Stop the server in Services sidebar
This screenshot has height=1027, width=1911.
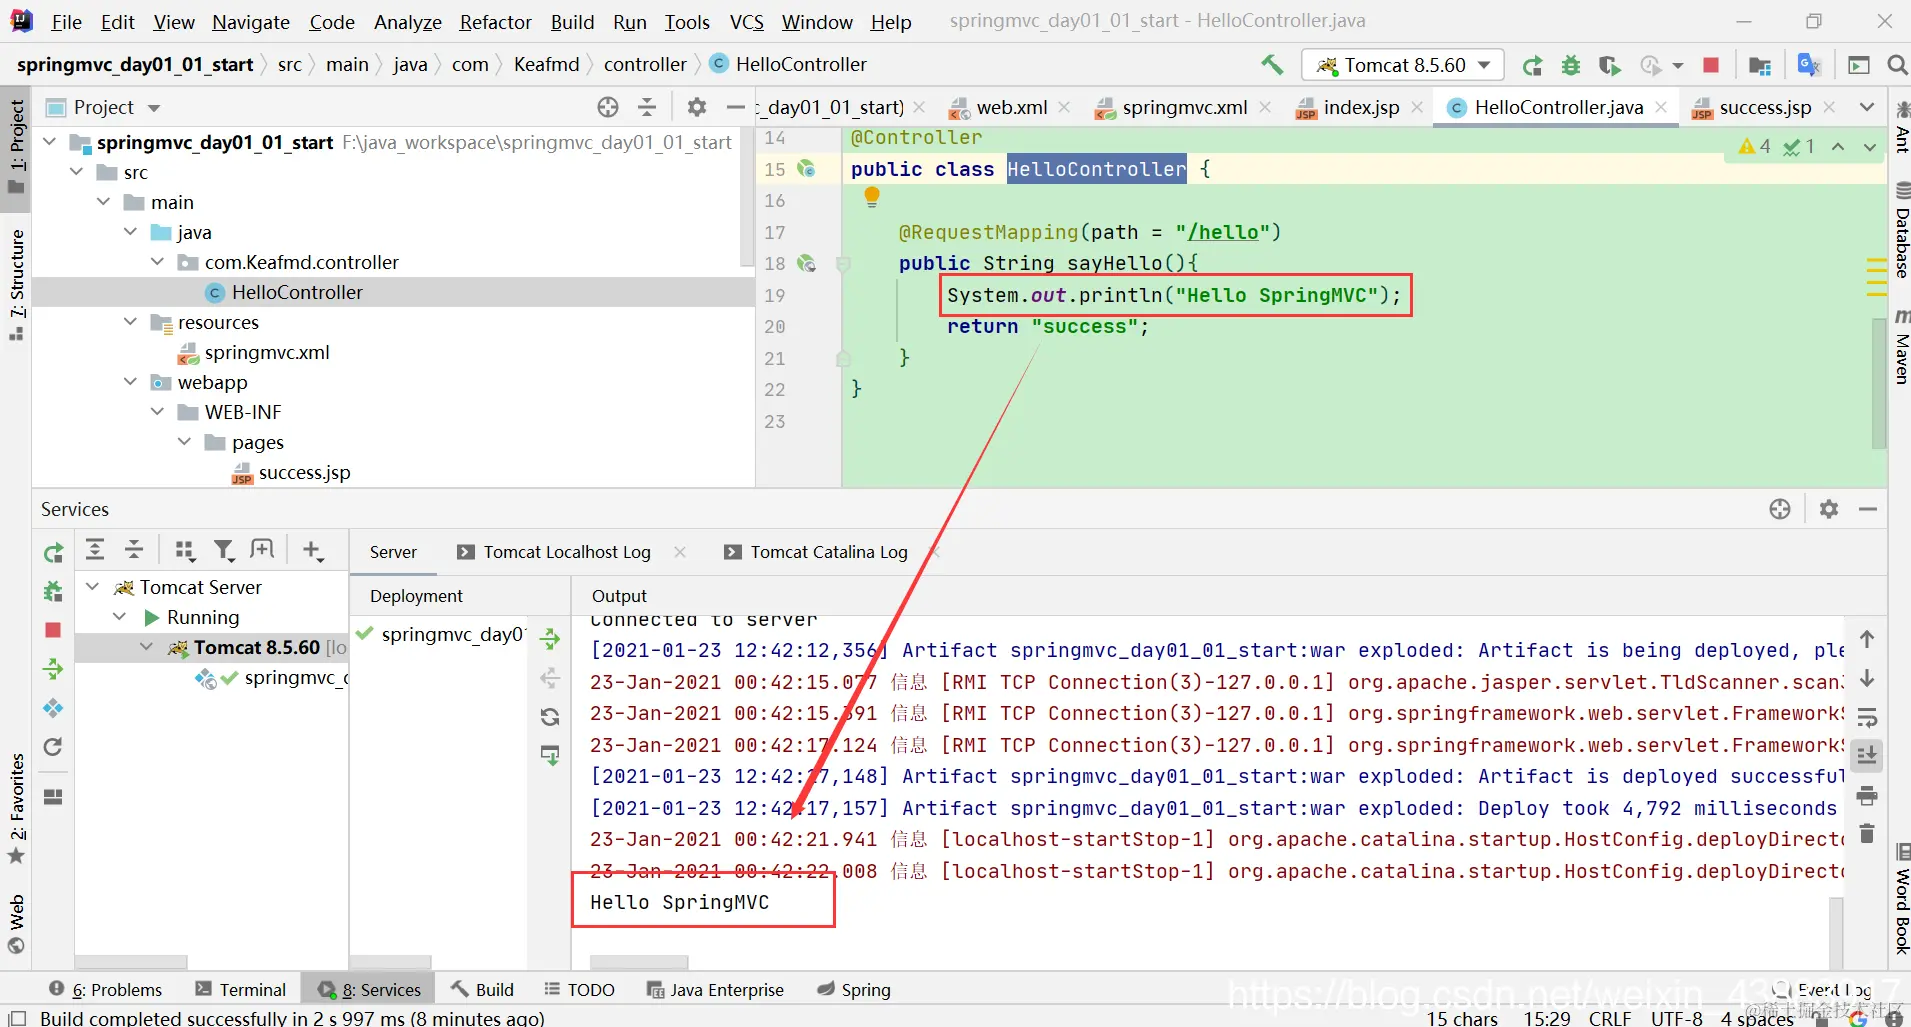tap(54, 630)
